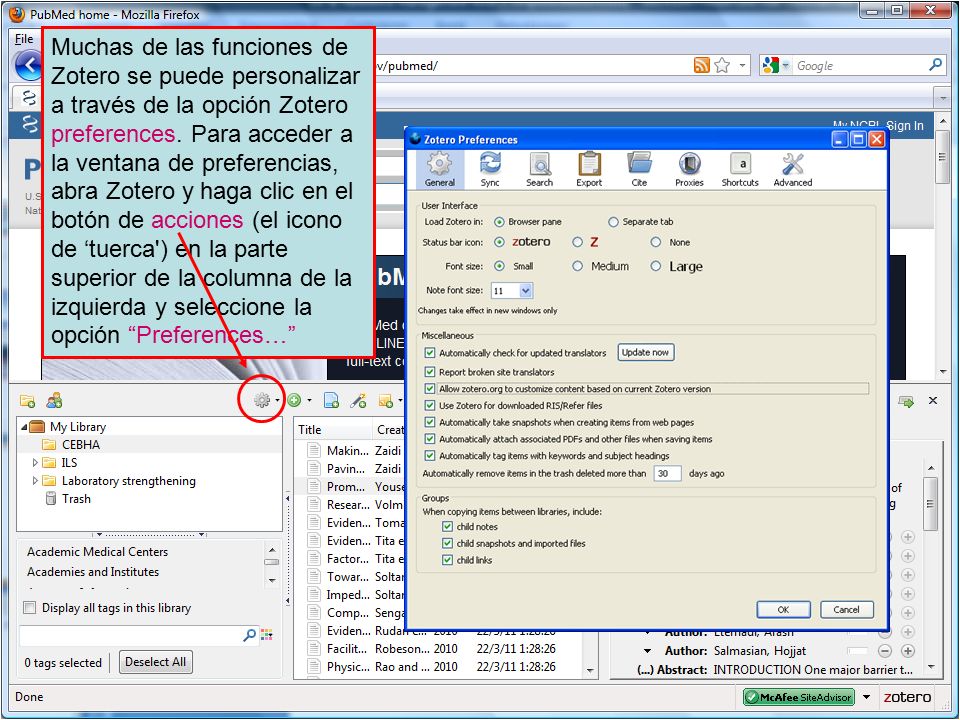Click the Sign In link

tap(905, 126)
